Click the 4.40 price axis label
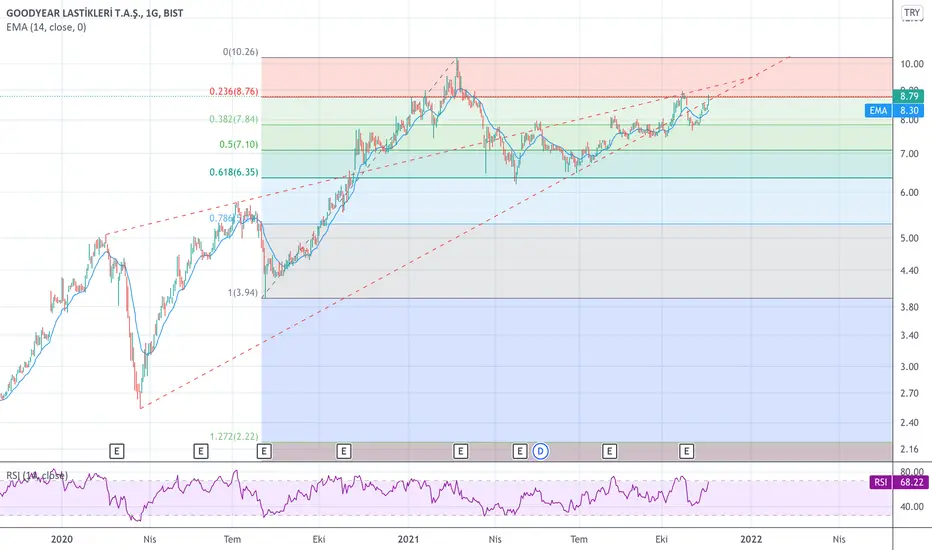This screenshot has height=550, width=932. pos(909,270)
